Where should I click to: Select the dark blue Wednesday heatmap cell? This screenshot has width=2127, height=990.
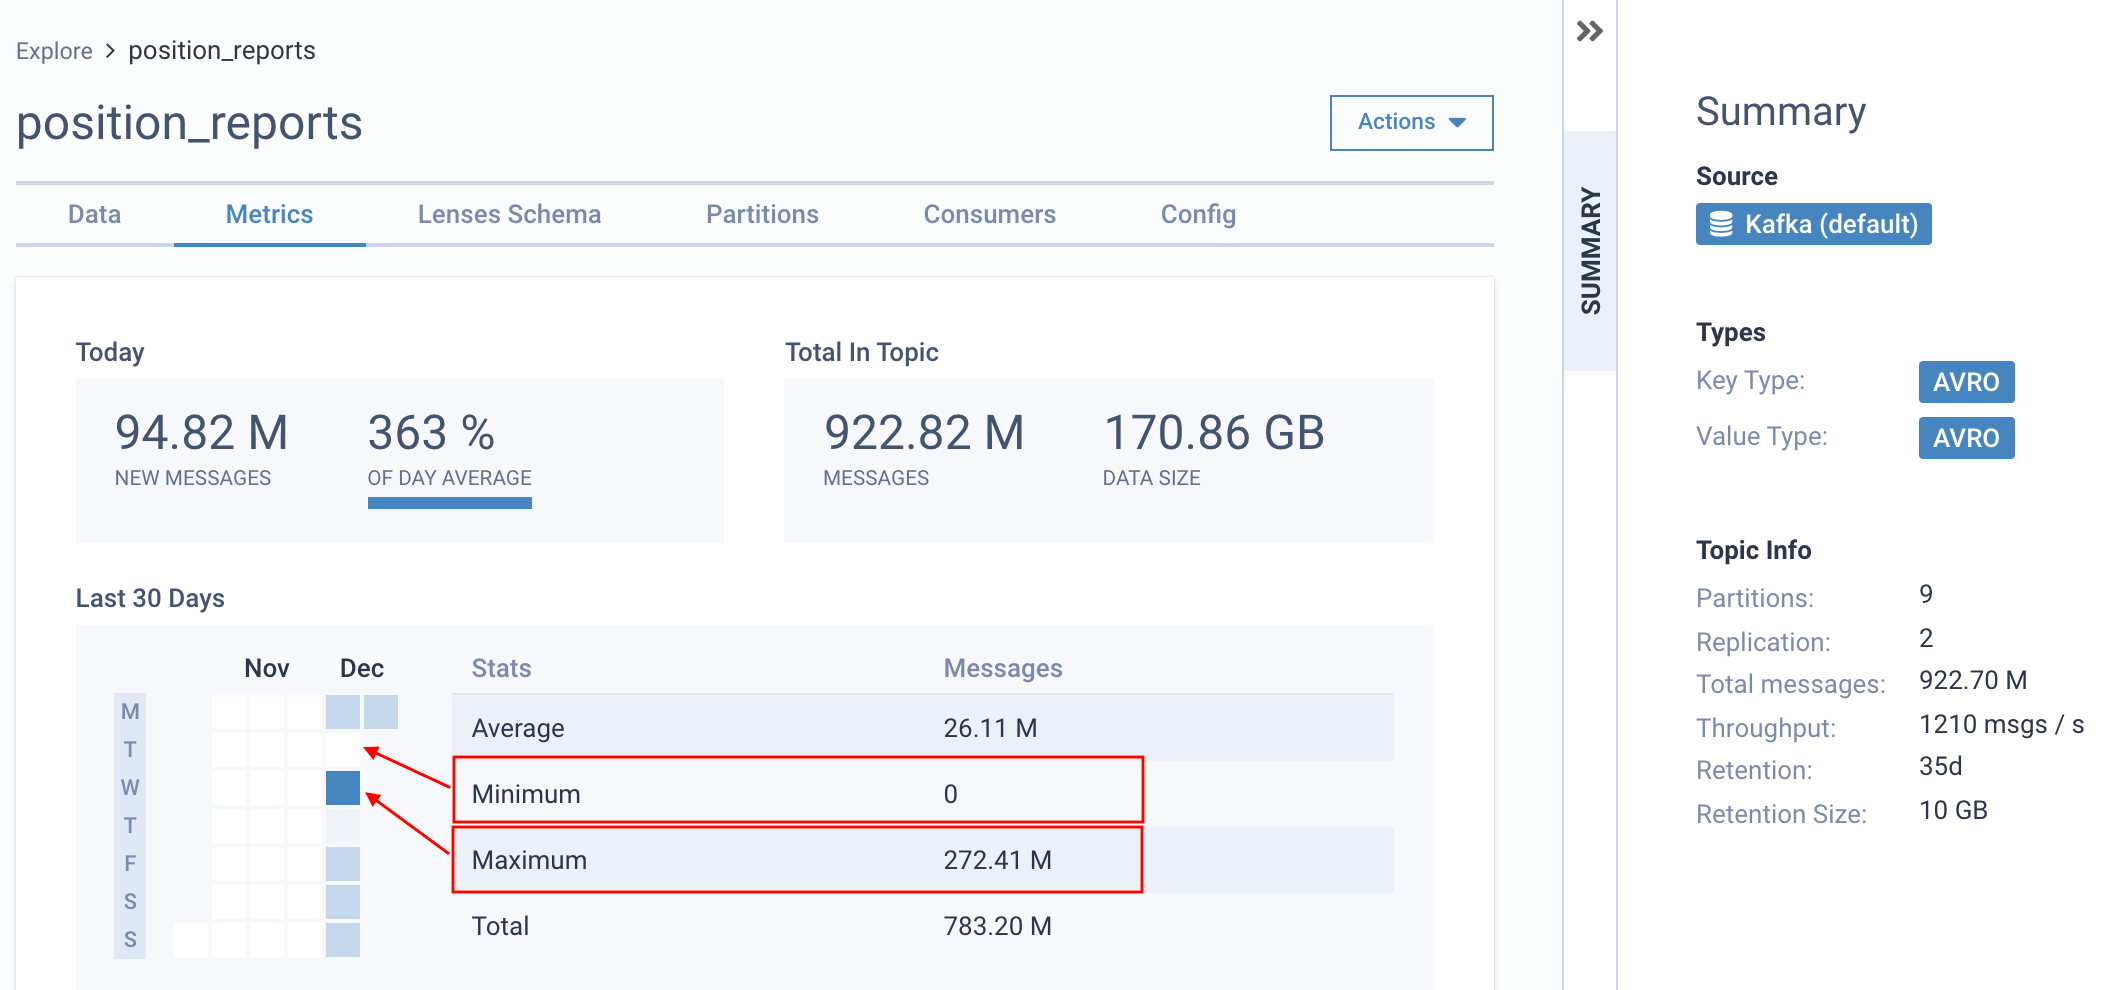pyautogui.click(x=342, y=788)
